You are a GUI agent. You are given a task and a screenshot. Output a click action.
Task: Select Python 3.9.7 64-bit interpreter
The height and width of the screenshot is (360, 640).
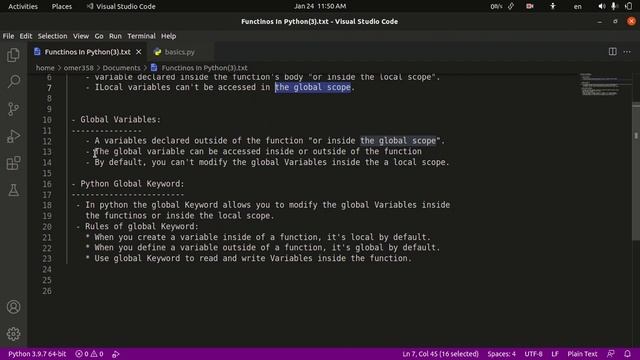pos(37,354)
